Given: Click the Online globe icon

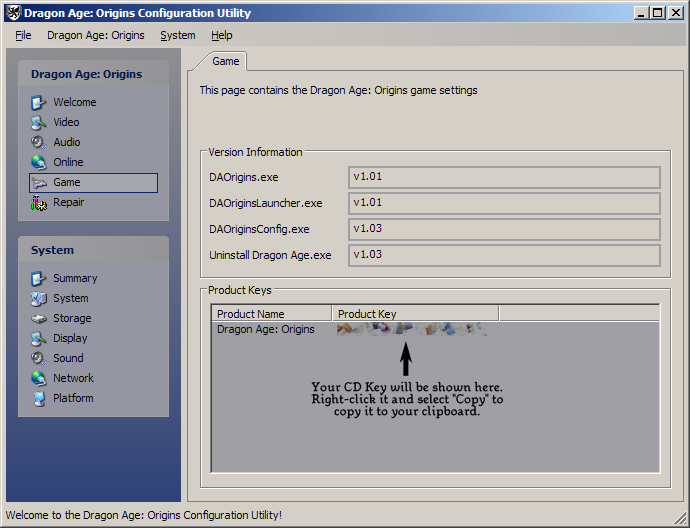Looking at the screenshot, I should [39, 162].
